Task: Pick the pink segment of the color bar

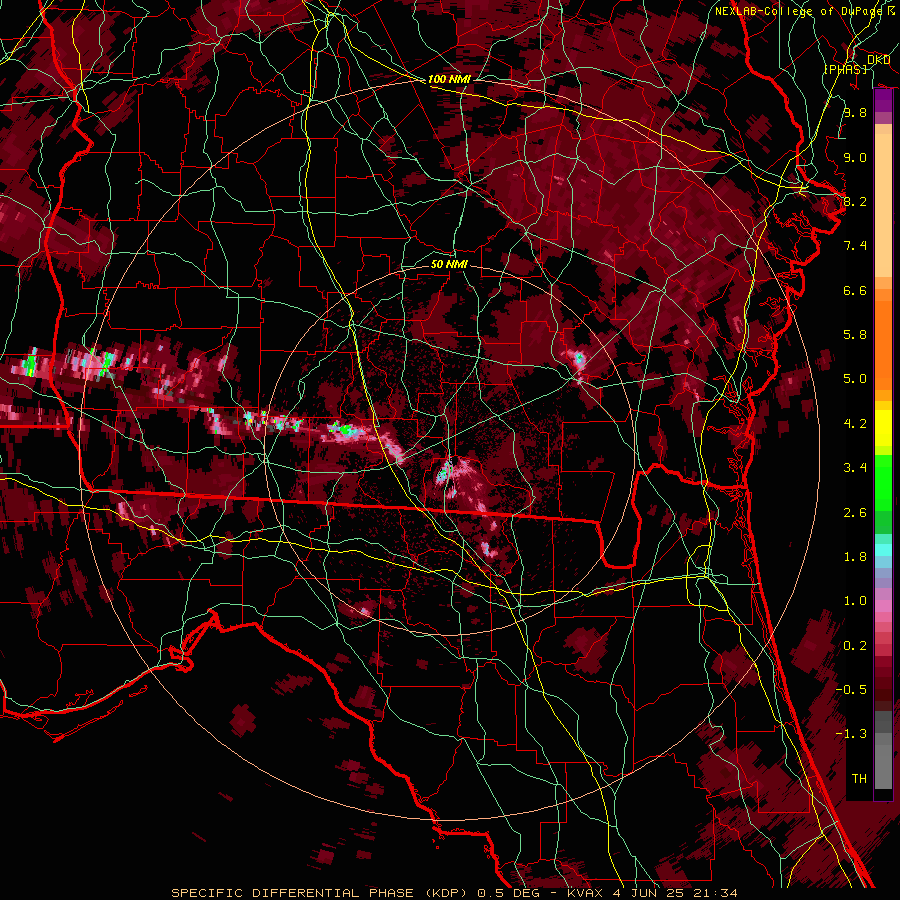Action: pyautogui.click(x=883, y=605)
